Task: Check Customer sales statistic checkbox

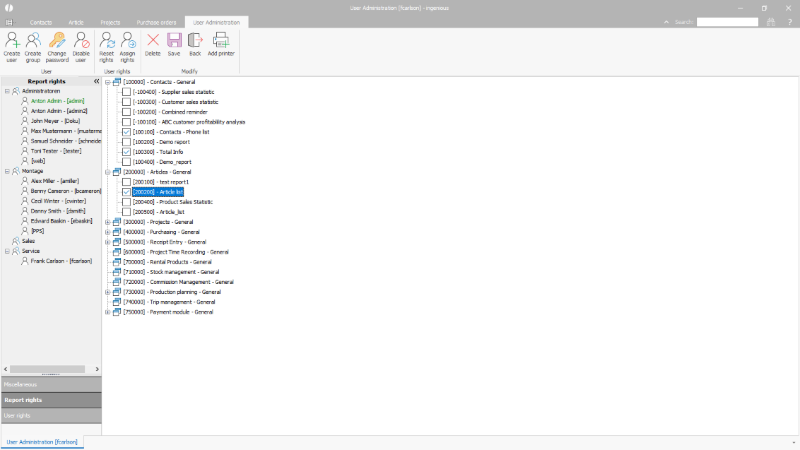Action: pos(127,102)
